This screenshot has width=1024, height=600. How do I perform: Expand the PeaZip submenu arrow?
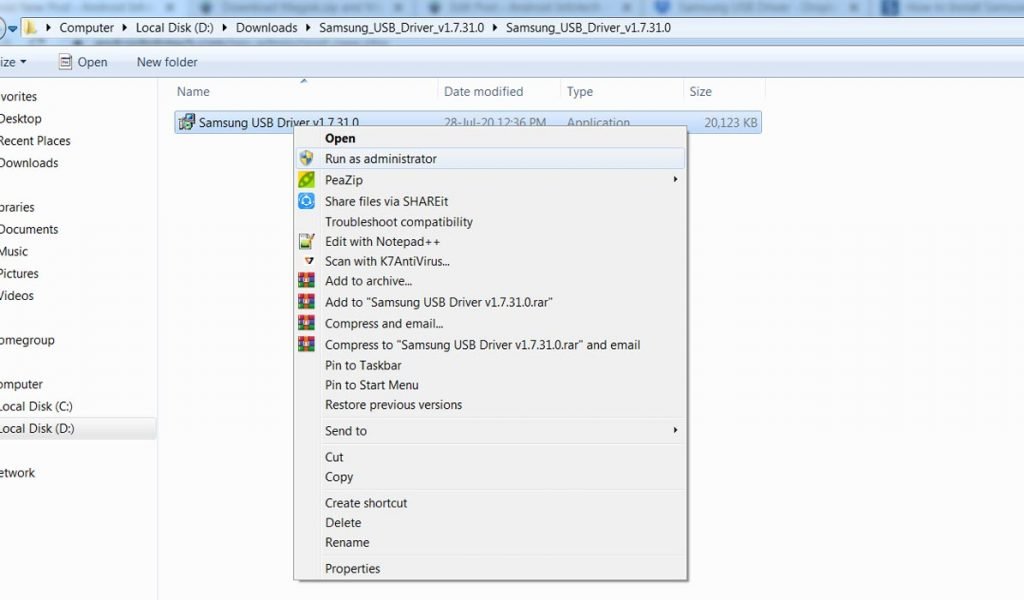(x=675, y=180)
